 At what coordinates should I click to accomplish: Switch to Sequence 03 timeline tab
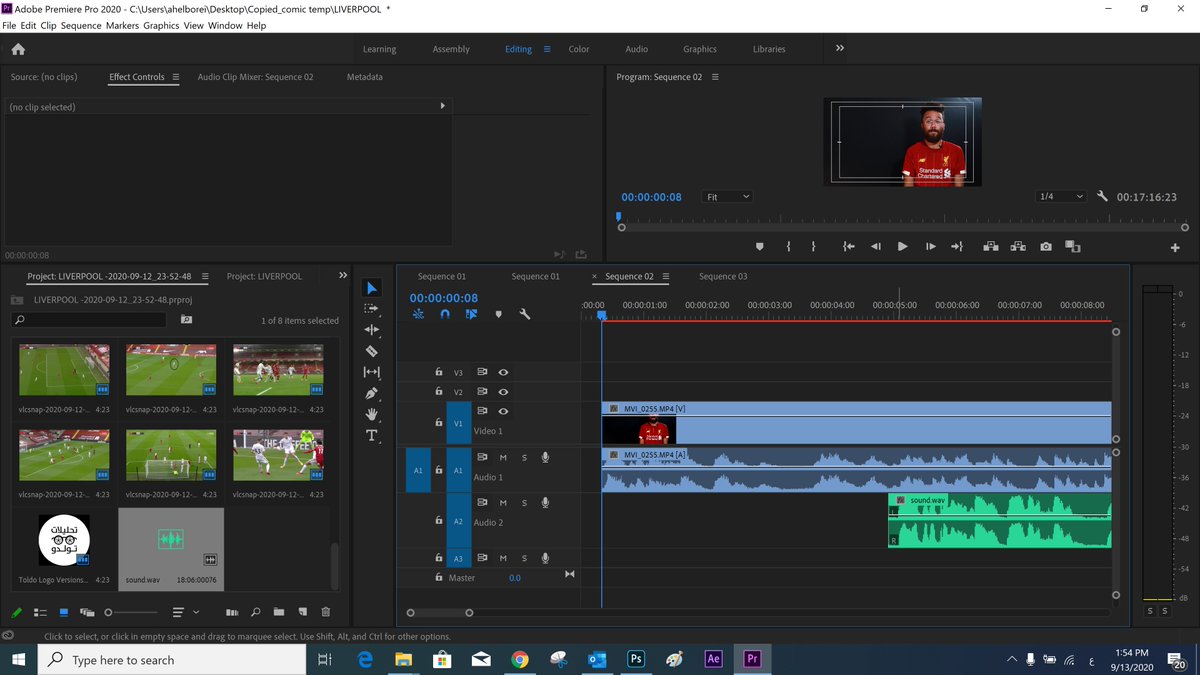[723, 277]
